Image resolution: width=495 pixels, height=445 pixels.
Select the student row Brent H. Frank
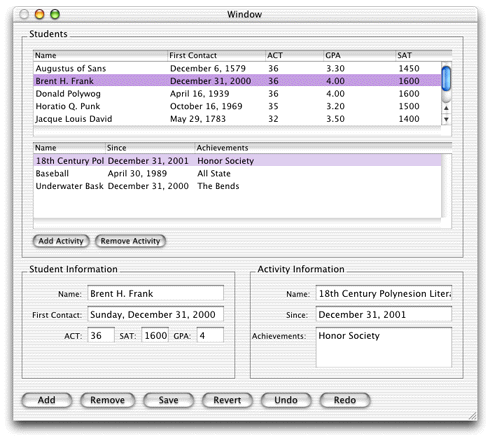point(237,81)
